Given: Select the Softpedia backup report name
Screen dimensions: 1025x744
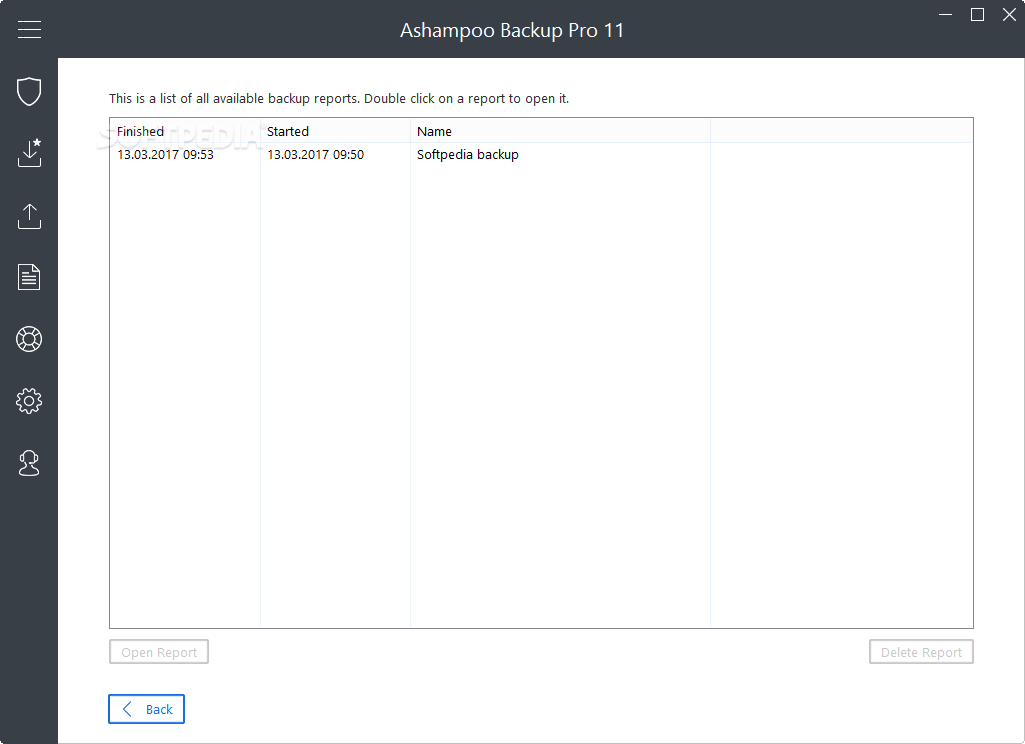Looking at the screenshot, I should coord(467,155).
